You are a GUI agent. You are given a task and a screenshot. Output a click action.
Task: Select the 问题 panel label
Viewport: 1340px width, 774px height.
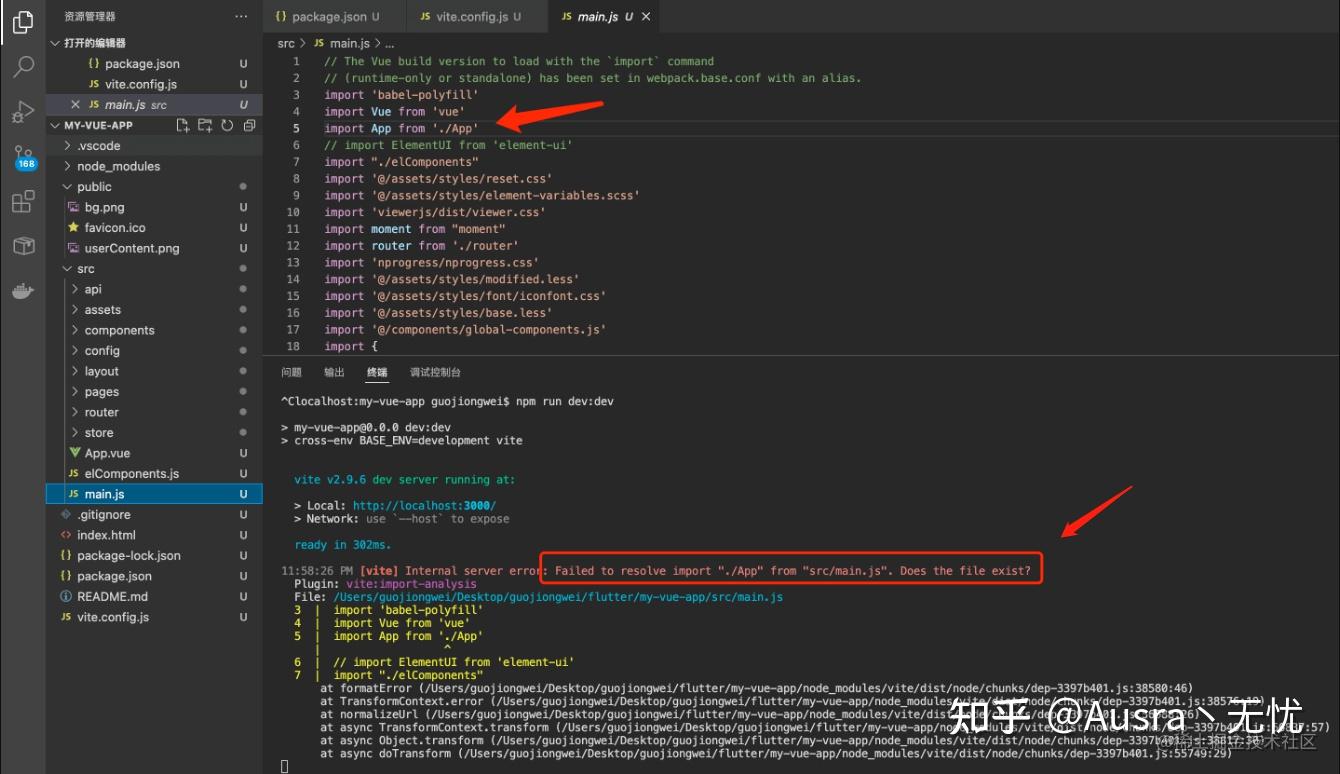point(290,372)
